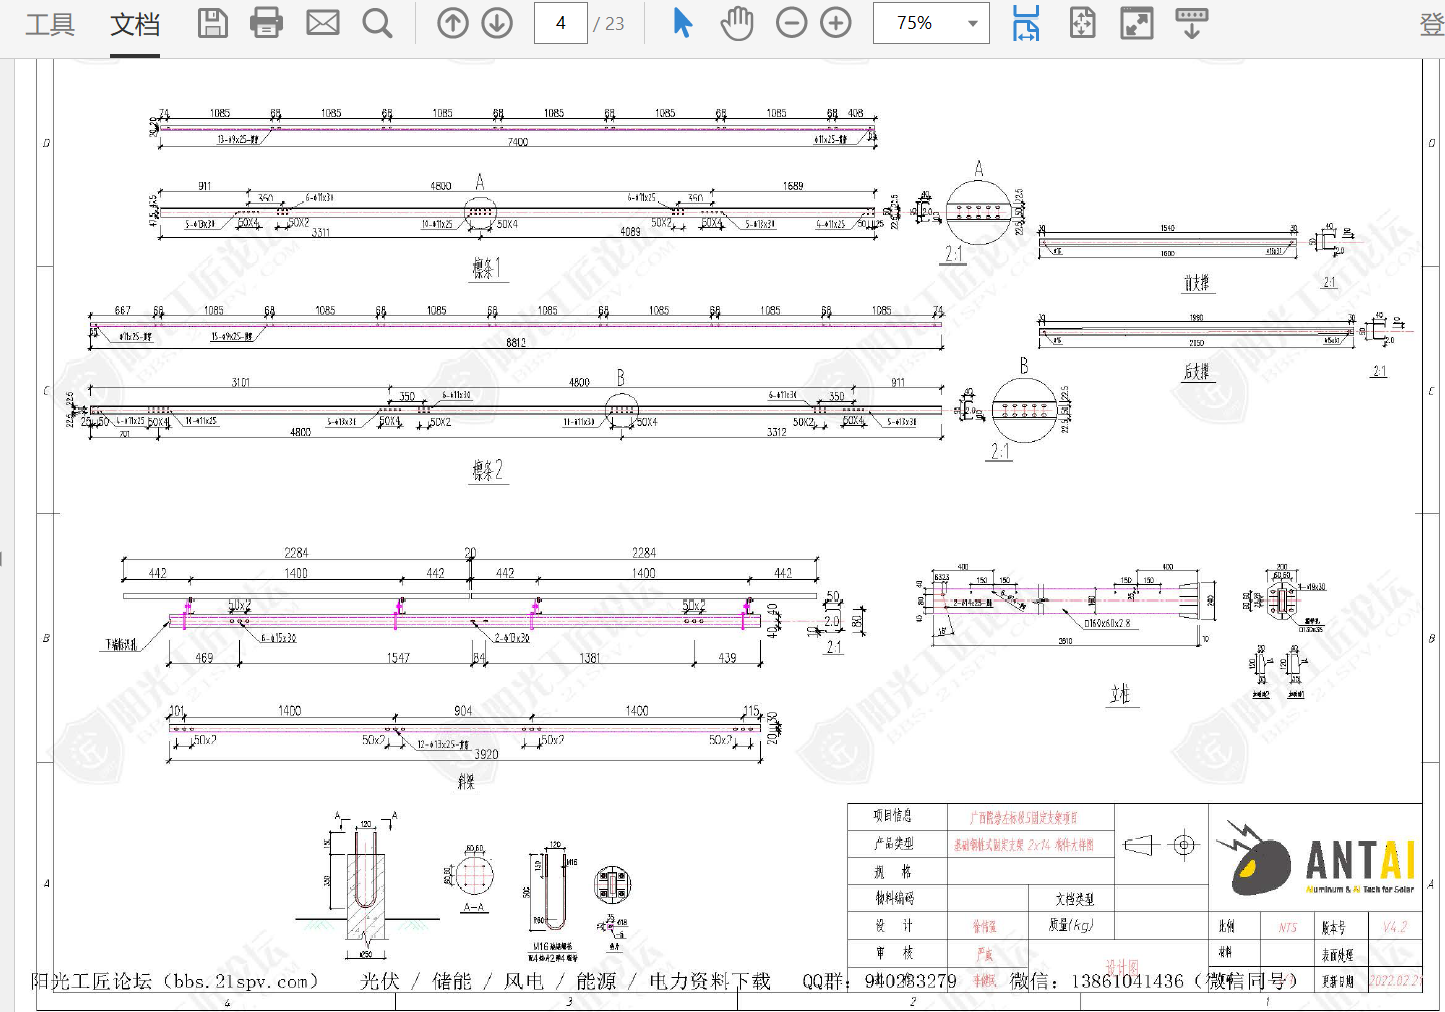Click the 斜梁 drawing label
1445x1012 pixels.
tap(466, 782)
